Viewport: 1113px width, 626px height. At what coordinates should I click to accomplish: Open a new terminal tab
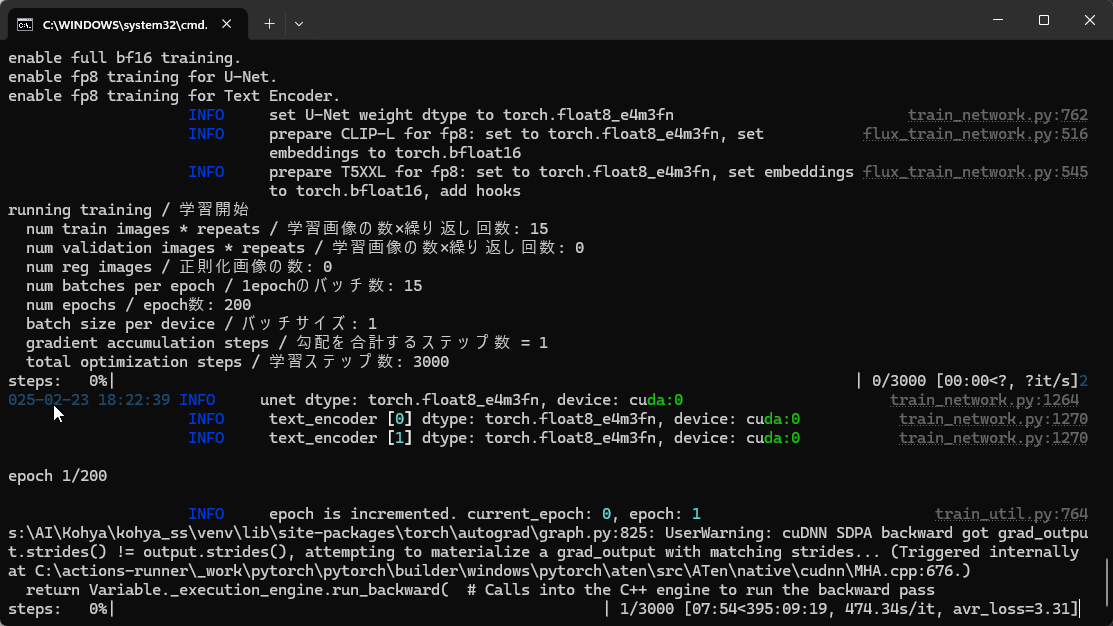pos(269,24)
